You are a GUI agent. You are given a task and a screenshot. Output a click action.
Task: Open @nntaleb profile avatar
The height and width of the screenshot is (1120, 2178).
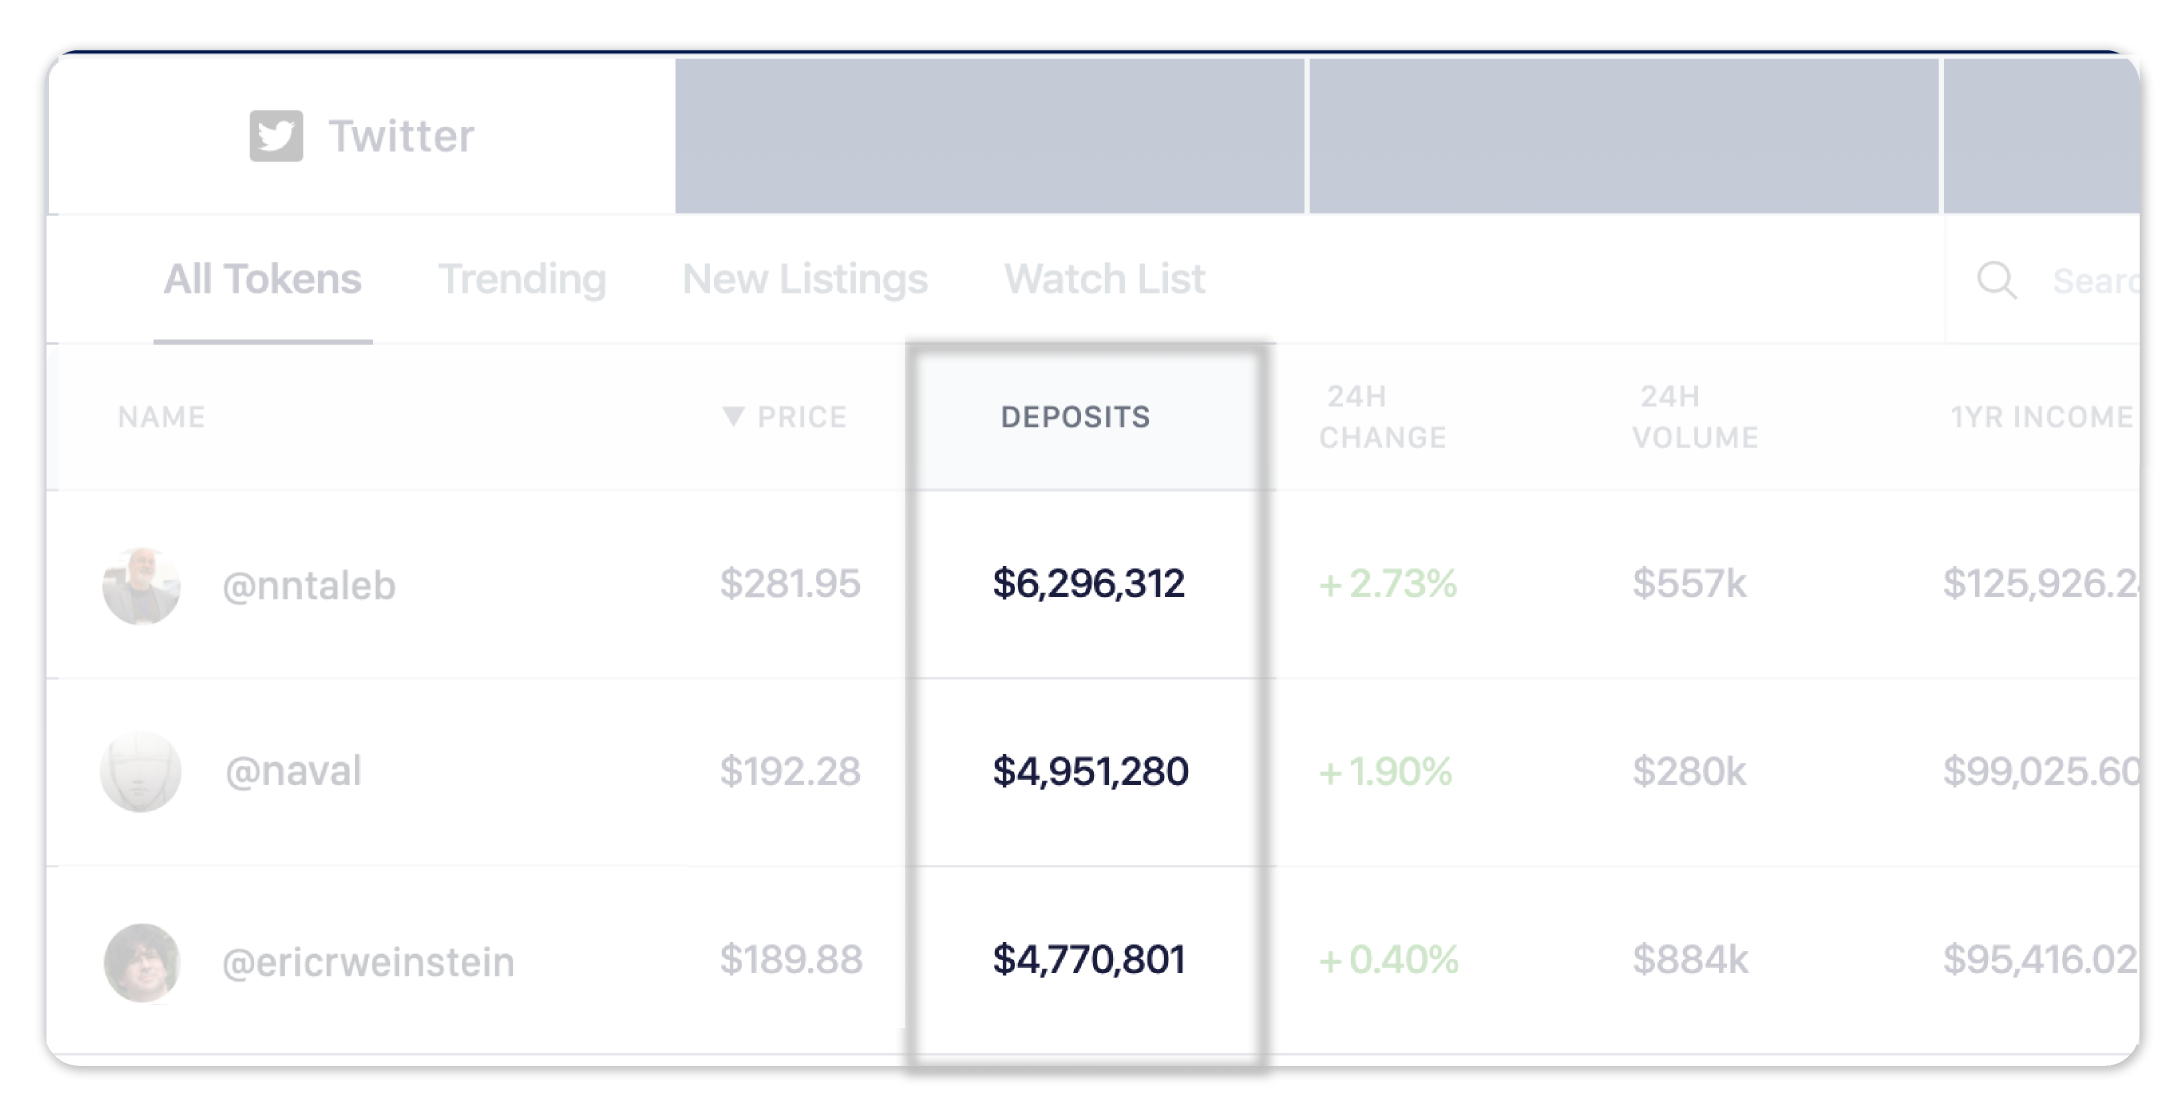click(x=141, y=585)
